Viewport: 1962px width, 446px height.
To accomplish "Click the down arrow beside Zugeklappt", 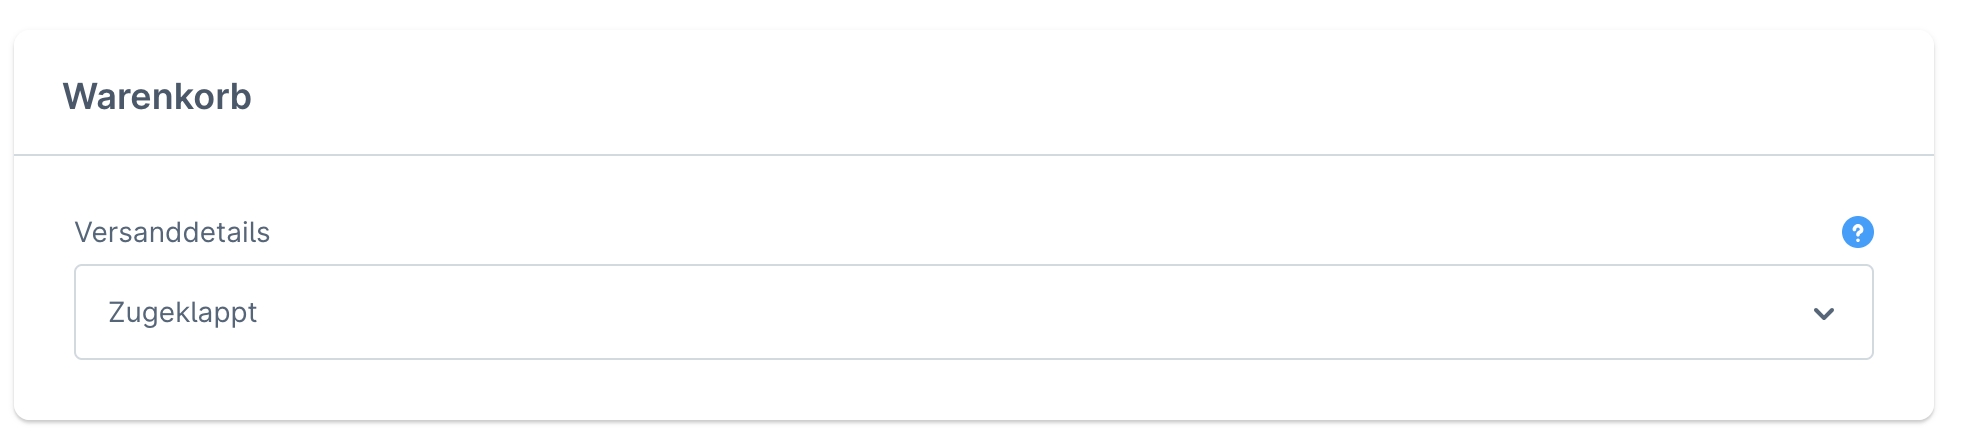I will click(1823, 313).
